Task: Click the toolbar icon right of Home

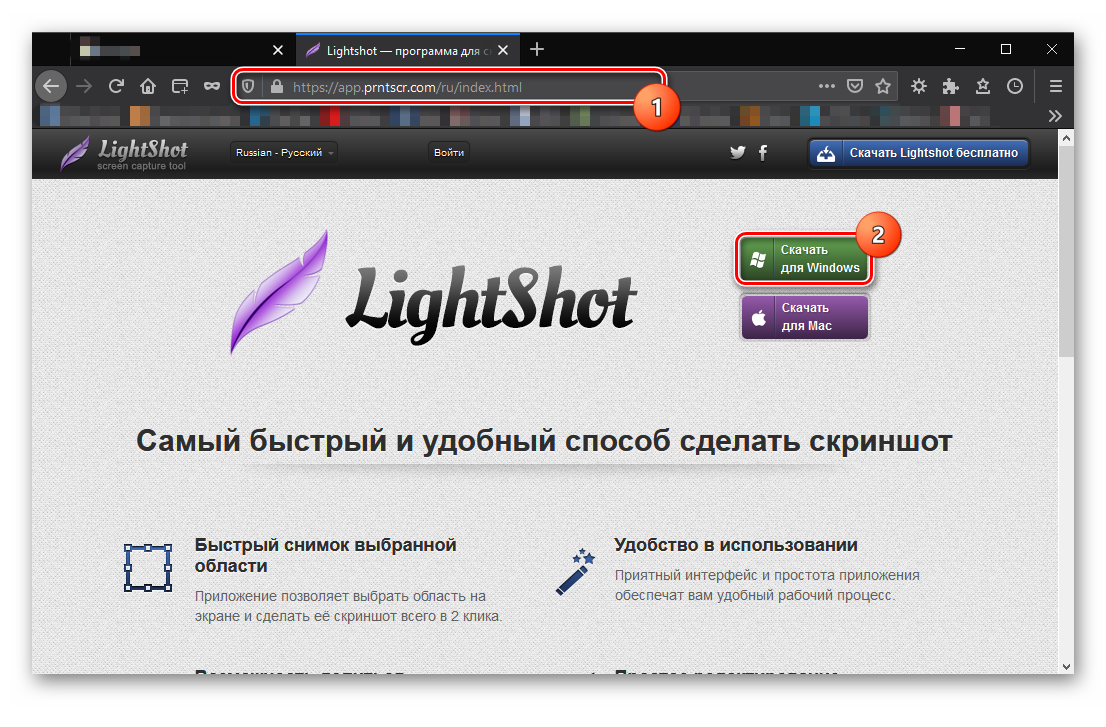Action: tap(180, 87)
